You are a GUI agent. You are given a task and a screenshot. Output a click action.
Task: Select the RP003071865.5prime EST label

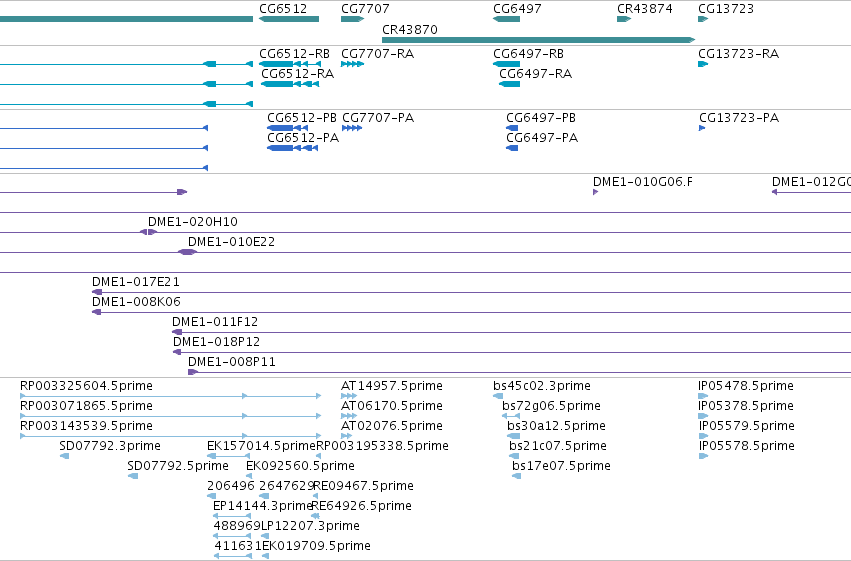[86, 406]
